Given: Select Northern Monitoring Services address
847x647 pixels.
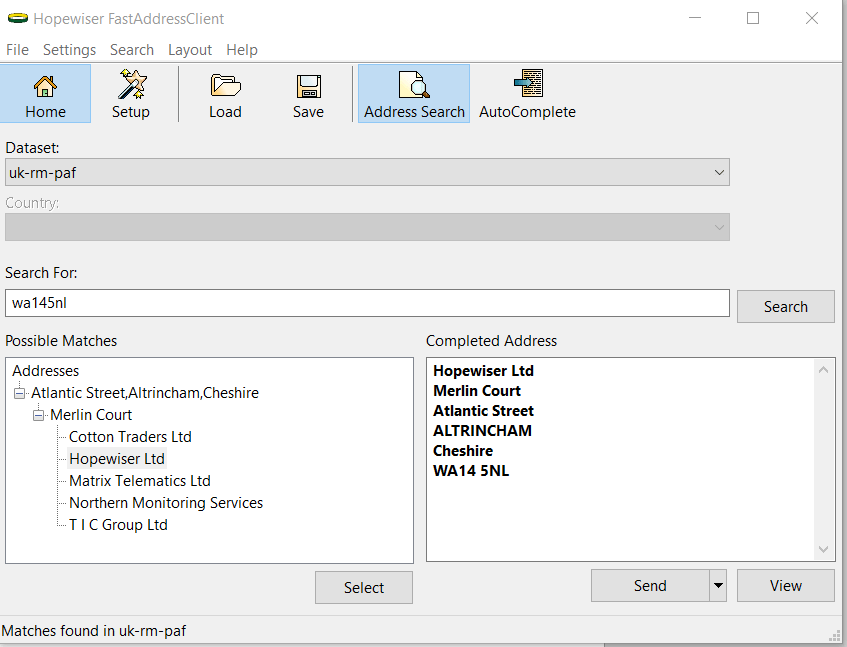Looking at the screenshot, I should (166, 503).
